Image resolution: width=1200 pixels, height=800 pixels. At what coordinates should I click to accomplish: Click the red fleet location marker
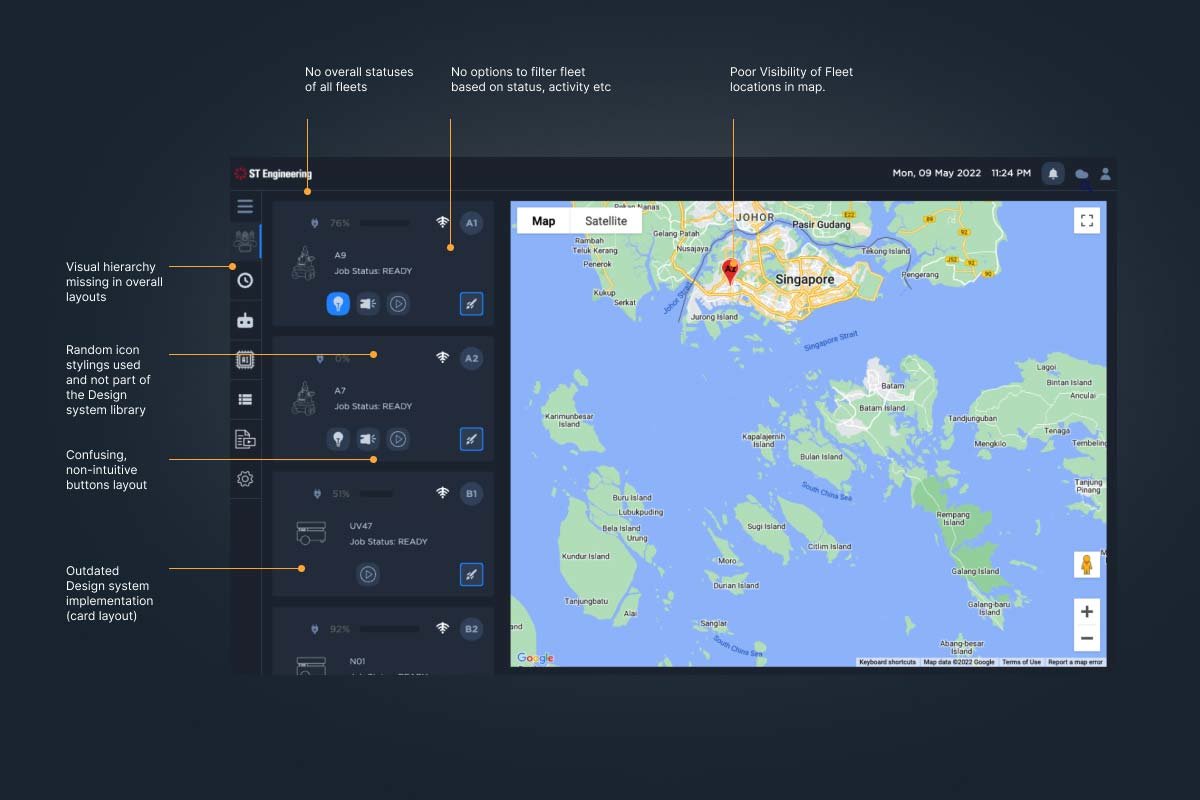point(731,271)
